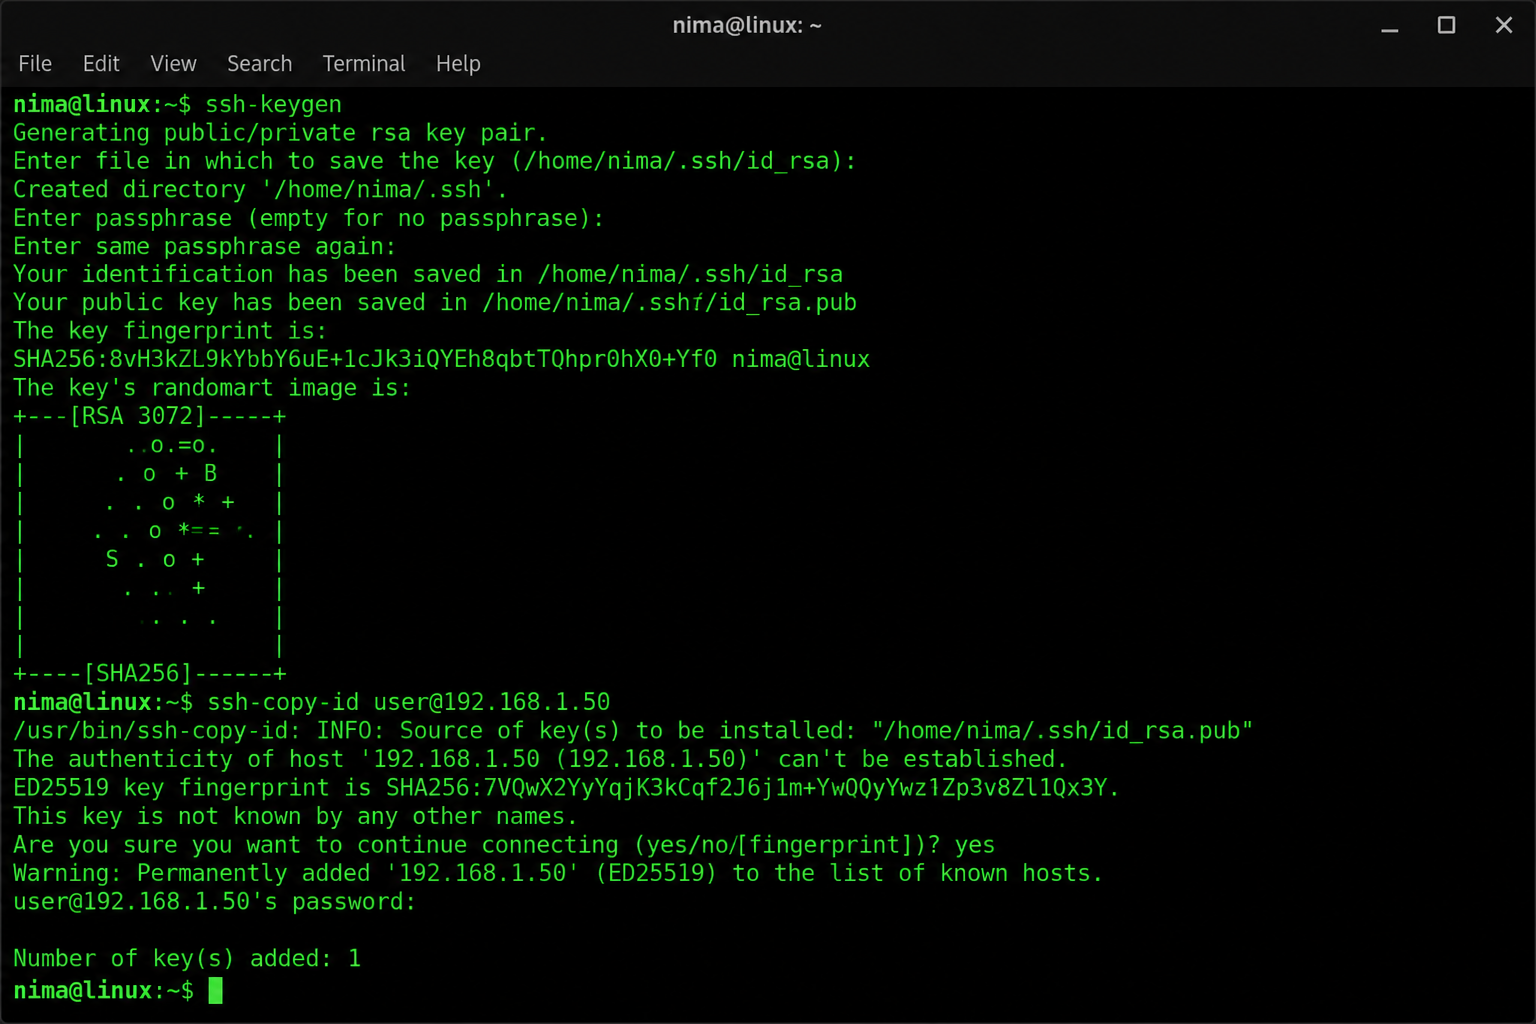Open the Edit menu
The width and height of the screenshot is (1536, 1024).
point(101,64)
